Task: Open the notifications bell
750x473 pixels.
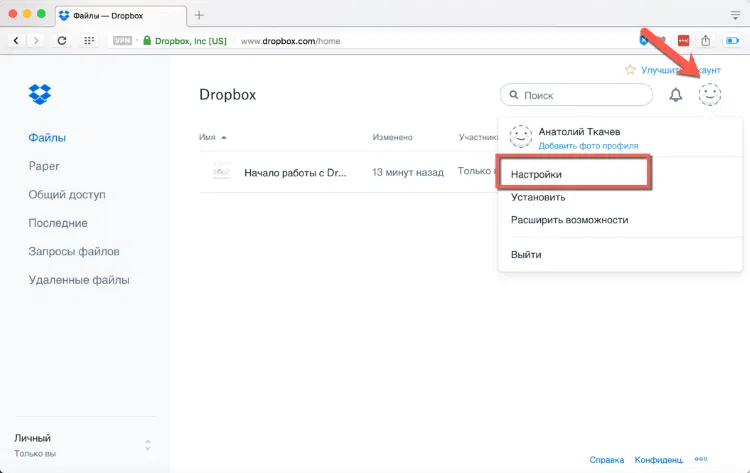Action: [675, 95]
